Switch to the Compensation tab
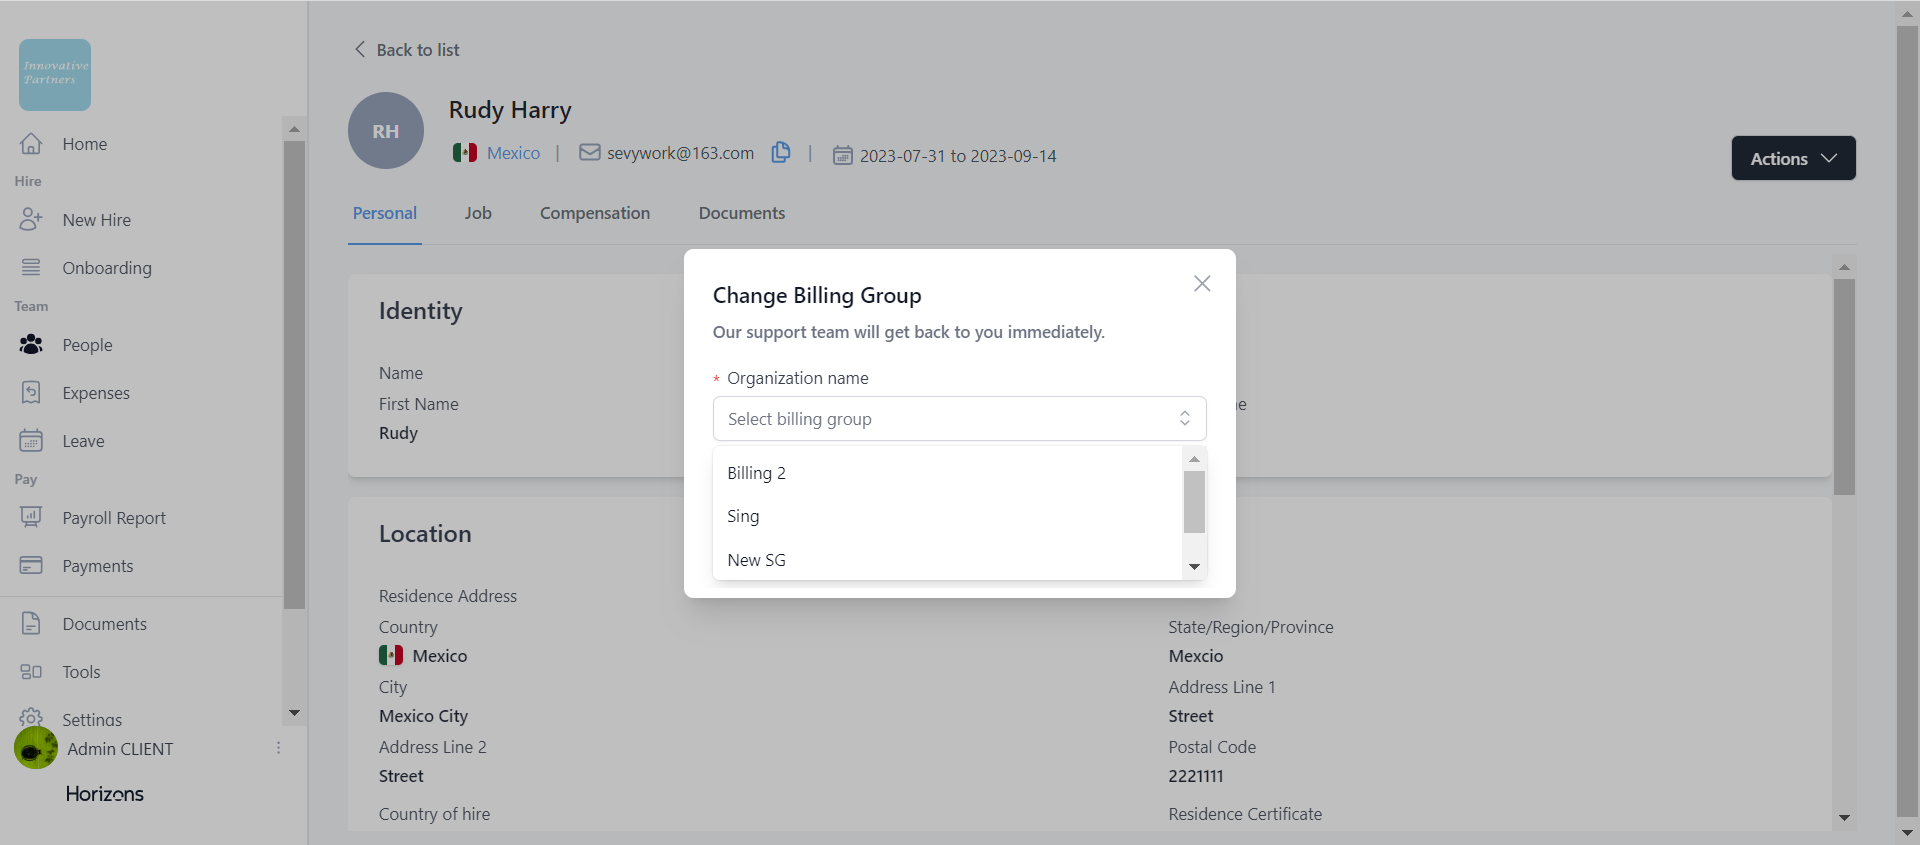Viewport: 1920px width, 845px height. pos(595,213)
